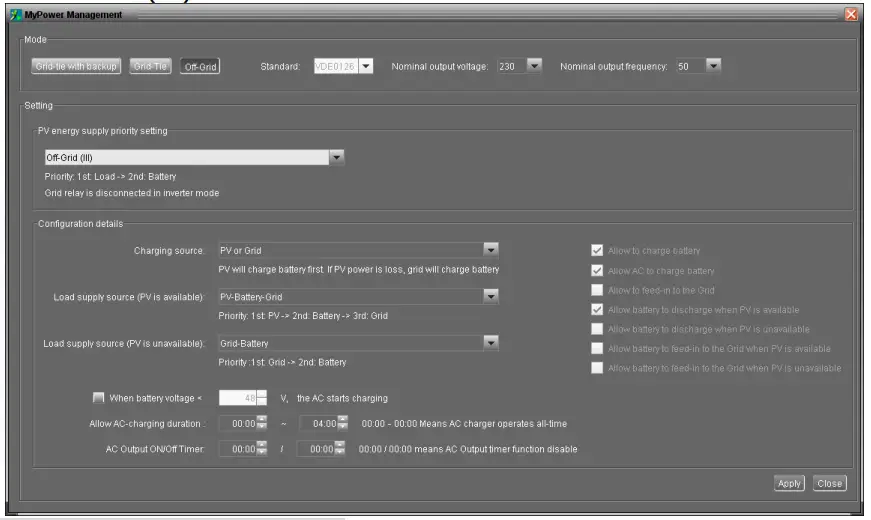The width and height of the screenshot is (871, 520).
Task: Click the battery voltage value field
Action: (238, 398)
